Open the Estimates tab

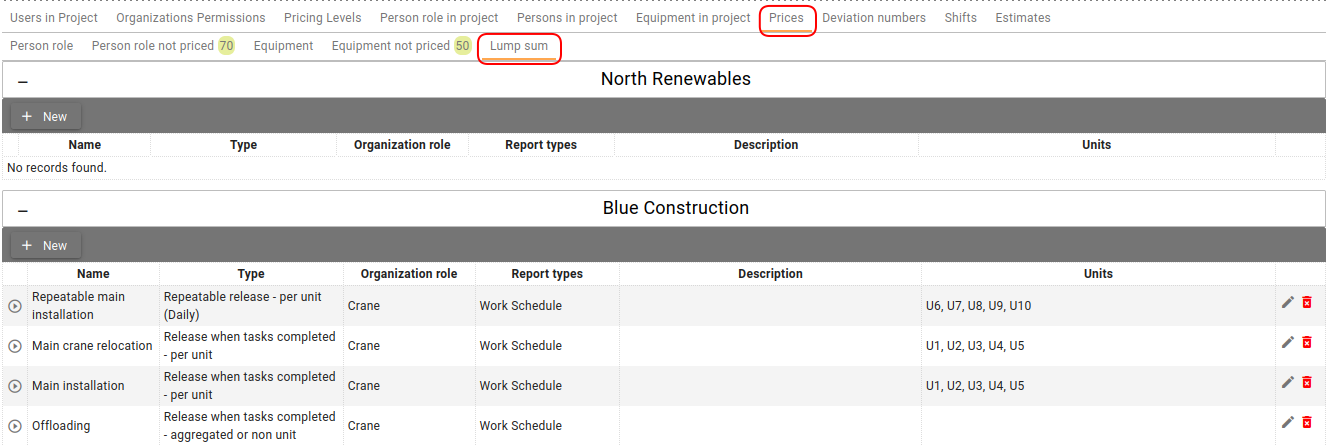[1023, 18]
